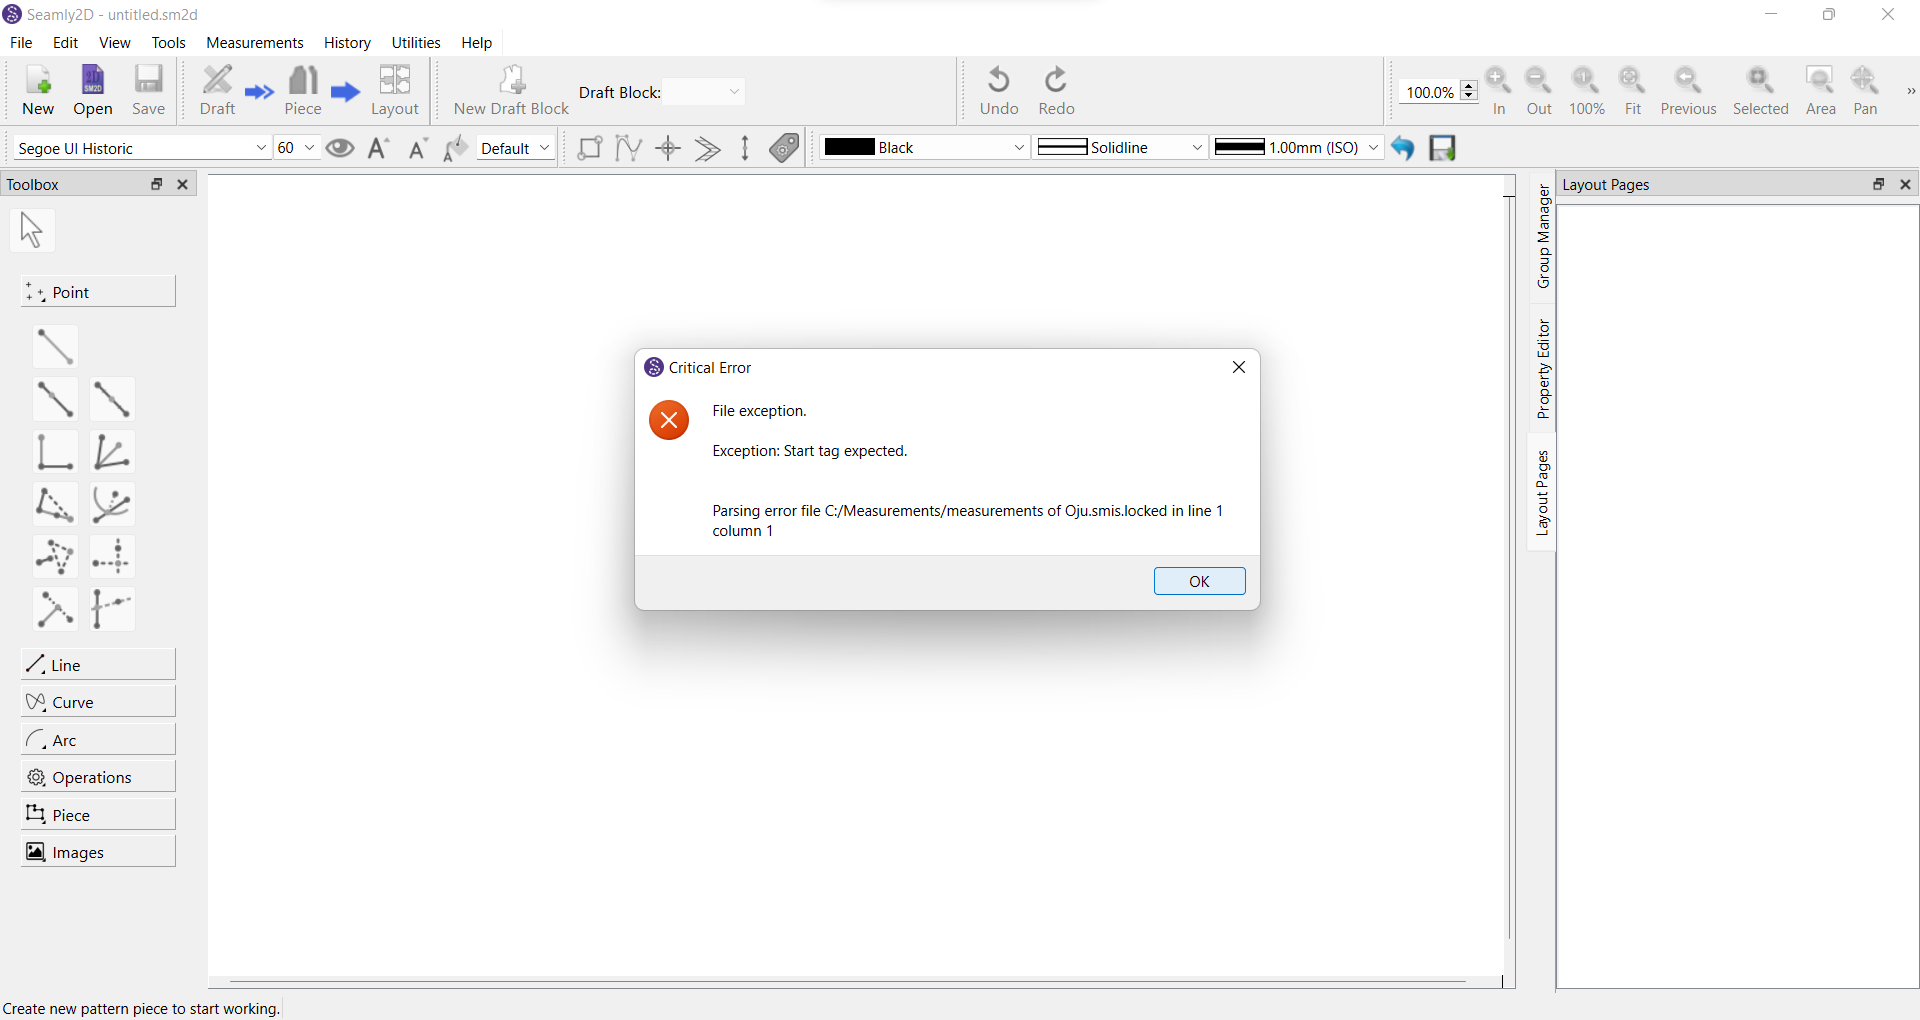
Task: Click the Open pattern file icon
Action: 93,90
